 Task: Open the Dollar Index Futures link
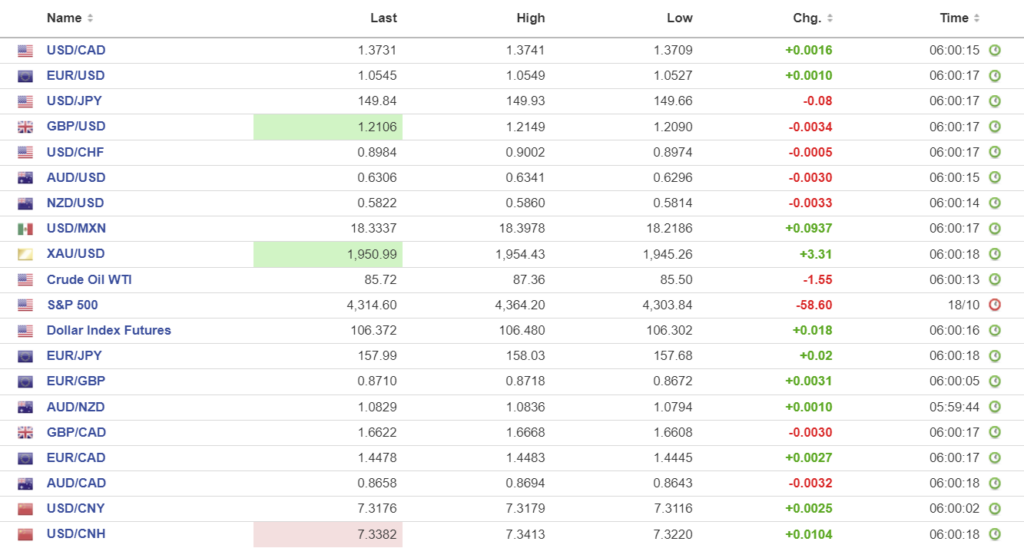pyautogui.click(x=109, y=331)
